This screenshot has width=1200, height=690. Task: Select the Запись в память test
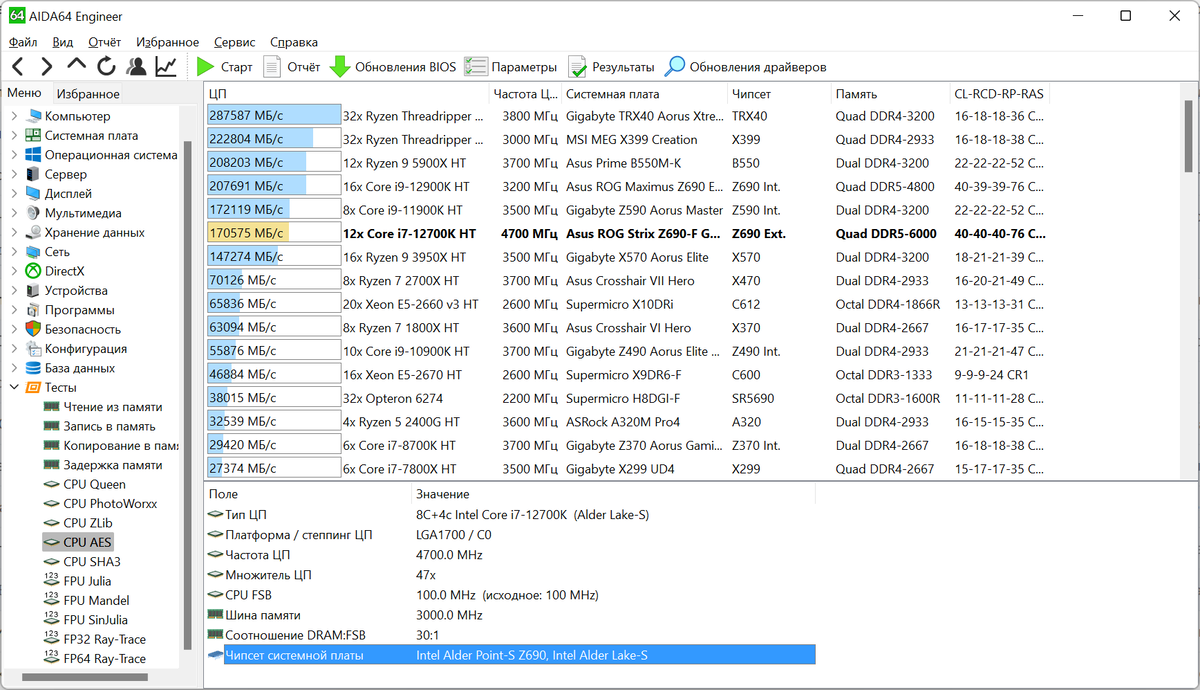coord(110,426)
